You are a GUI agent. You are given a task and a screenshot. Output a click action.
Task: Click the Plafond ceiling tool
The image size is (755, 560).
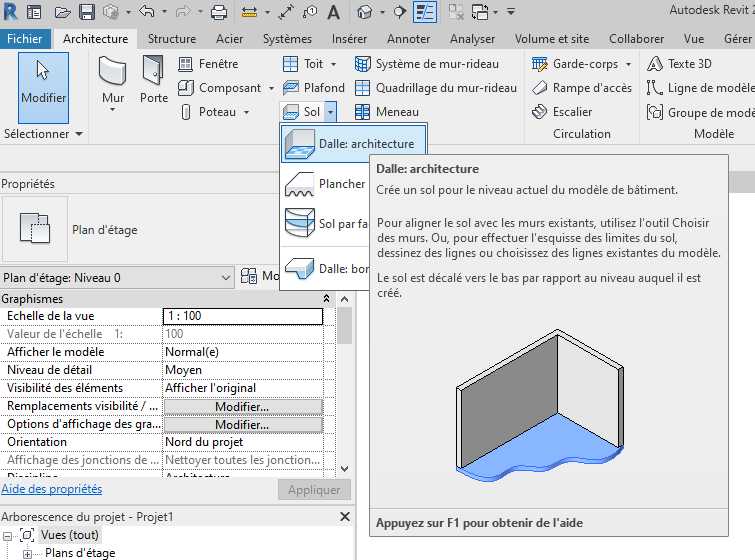click(313, 88)
